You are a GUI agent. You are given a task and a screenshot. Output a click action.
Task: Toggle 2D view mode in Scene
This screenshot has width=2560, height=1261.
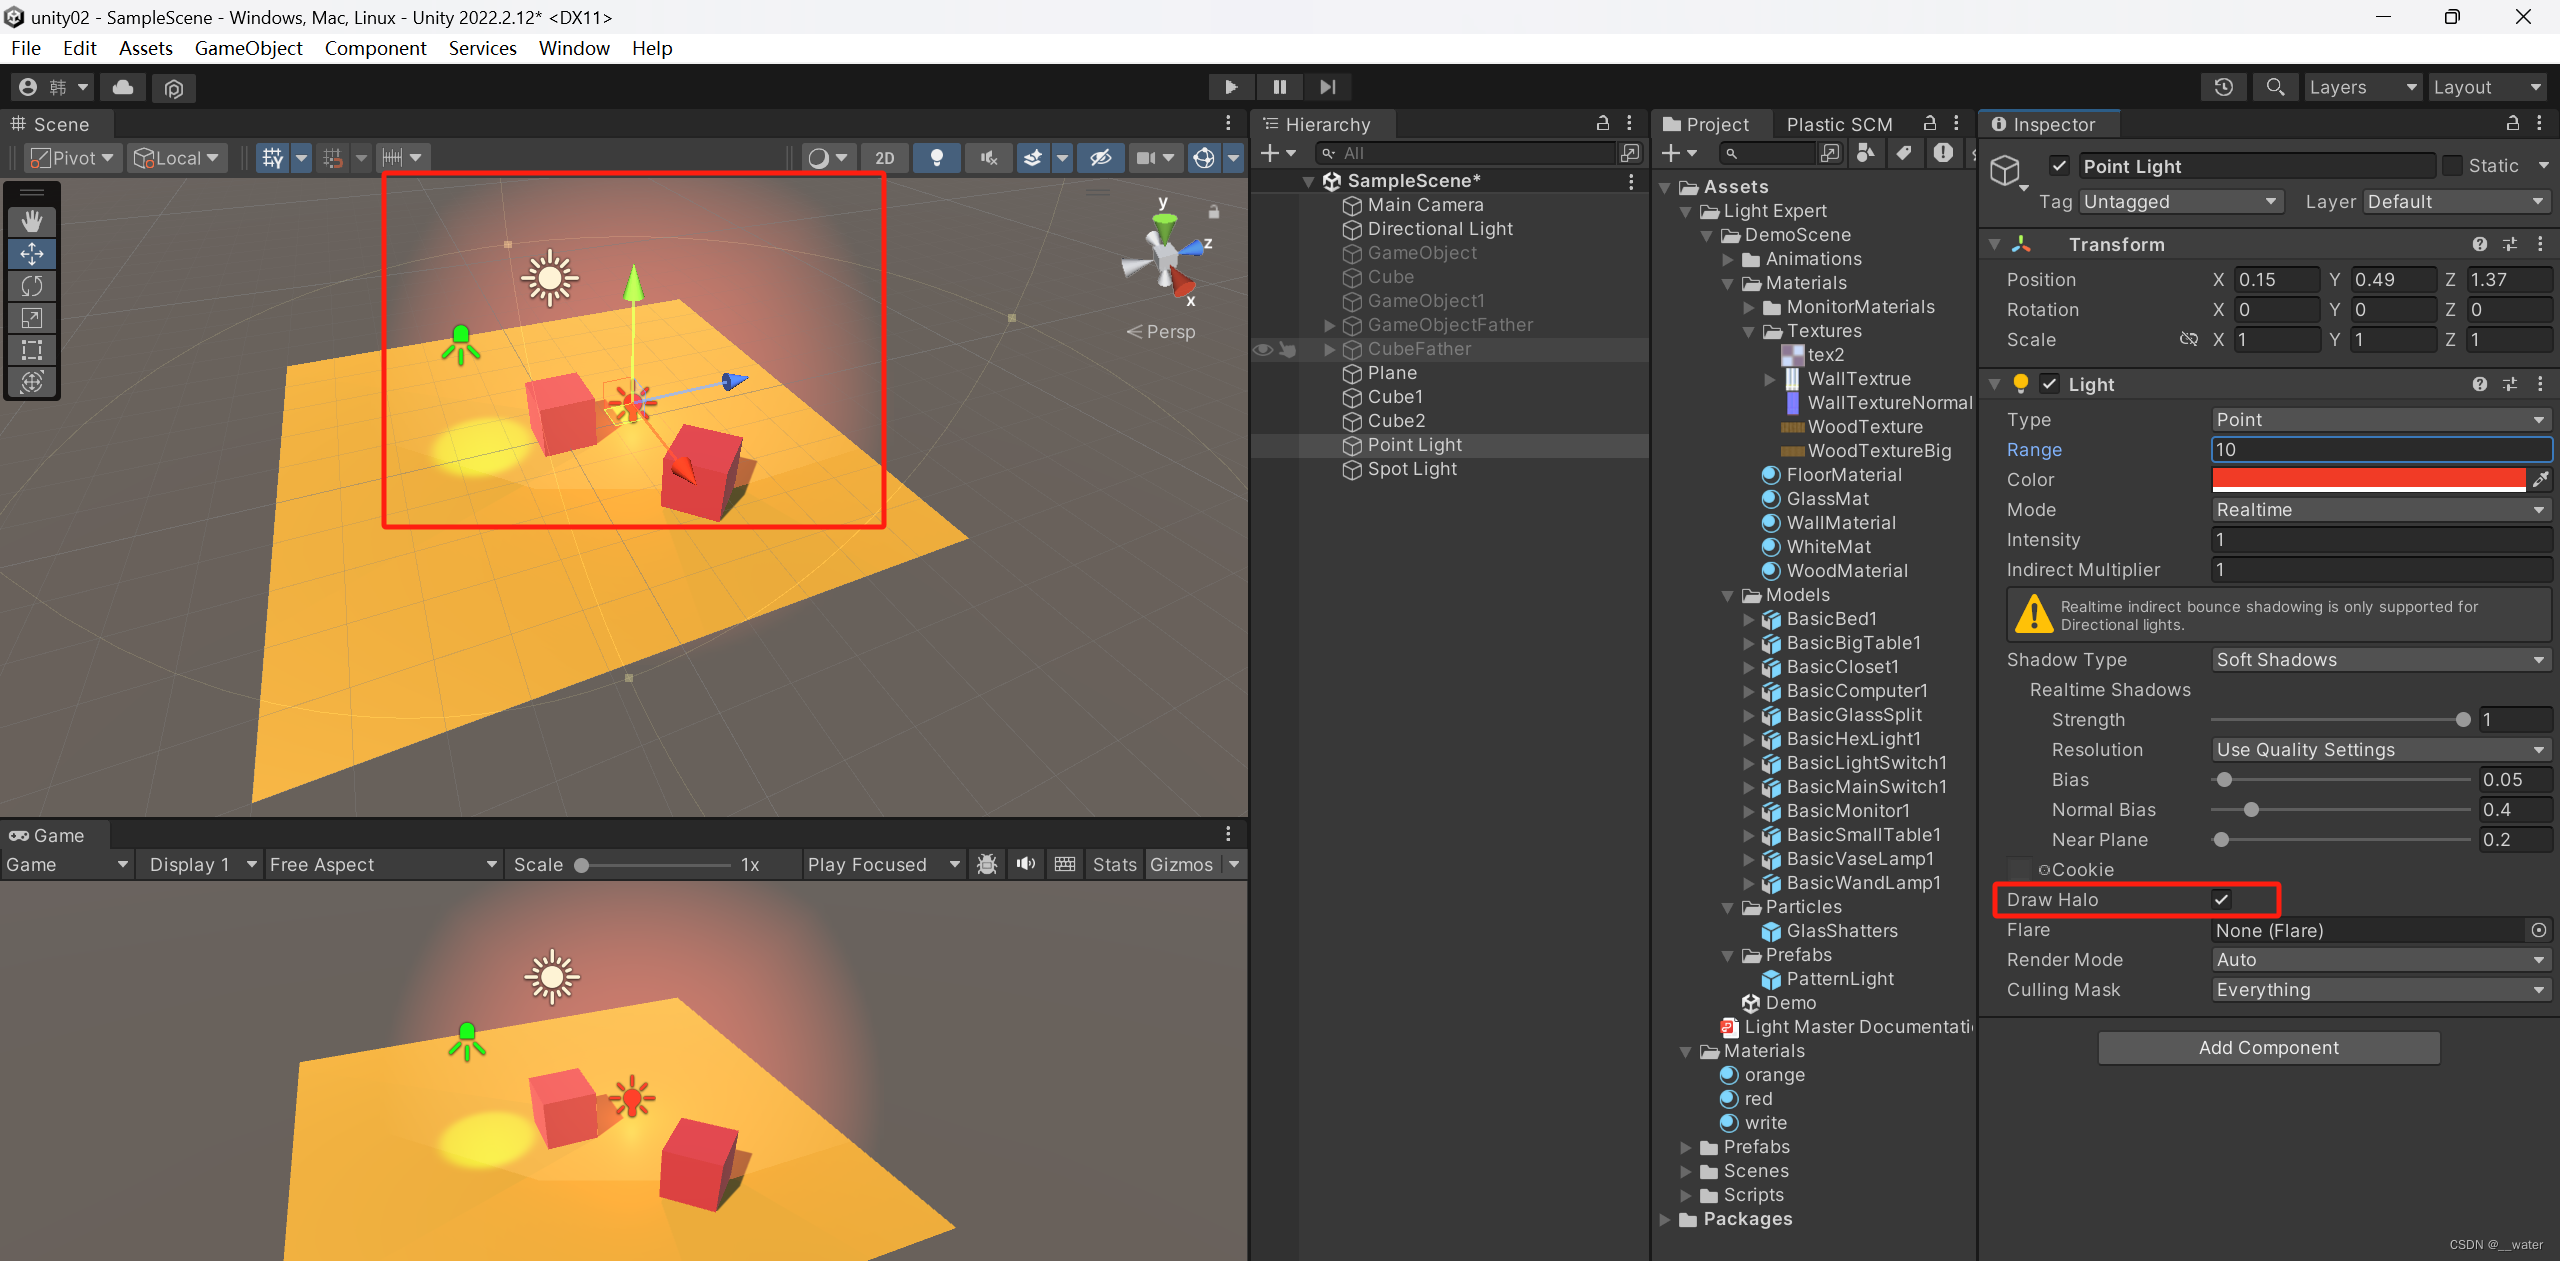(x=885, y=158)
